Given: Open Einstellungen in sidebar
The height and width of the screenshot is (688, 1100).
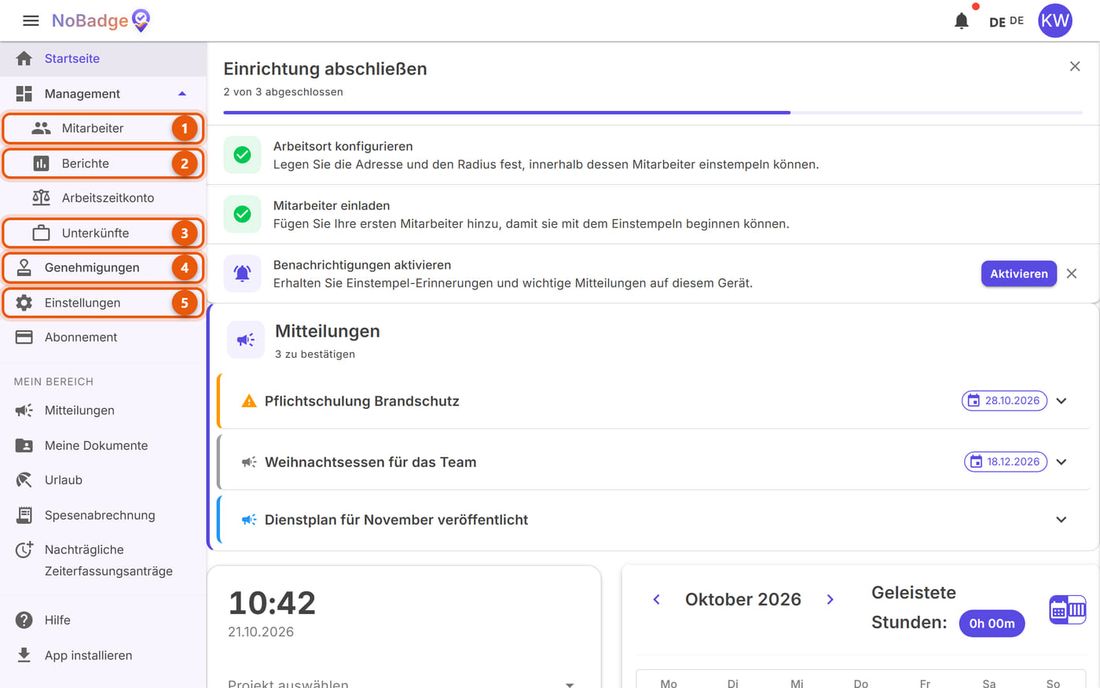Looking at the screenshot, I should pyautogui.click(x=103, y=302).
